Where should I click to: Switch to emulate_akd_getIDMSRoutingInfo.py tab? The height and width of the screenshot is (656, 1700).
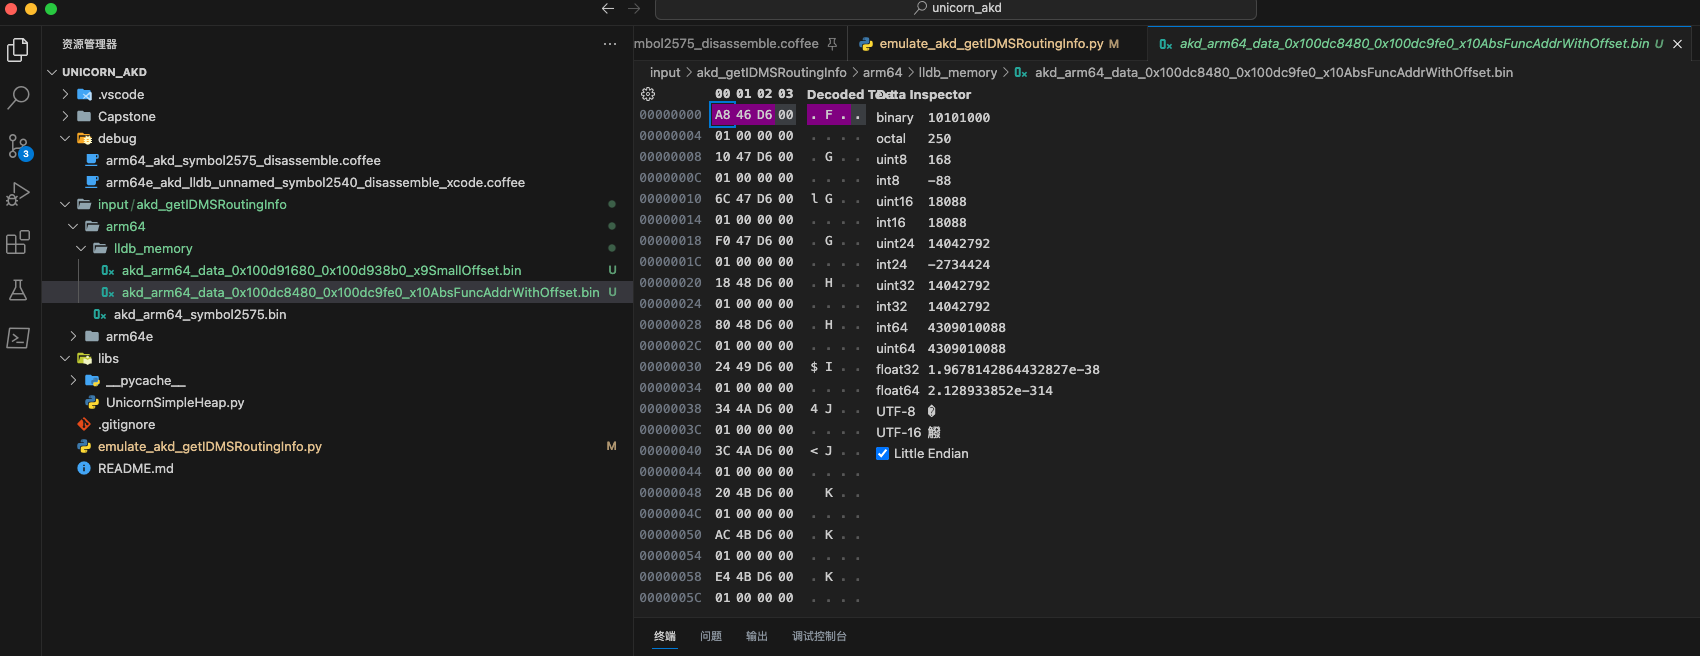997,44
